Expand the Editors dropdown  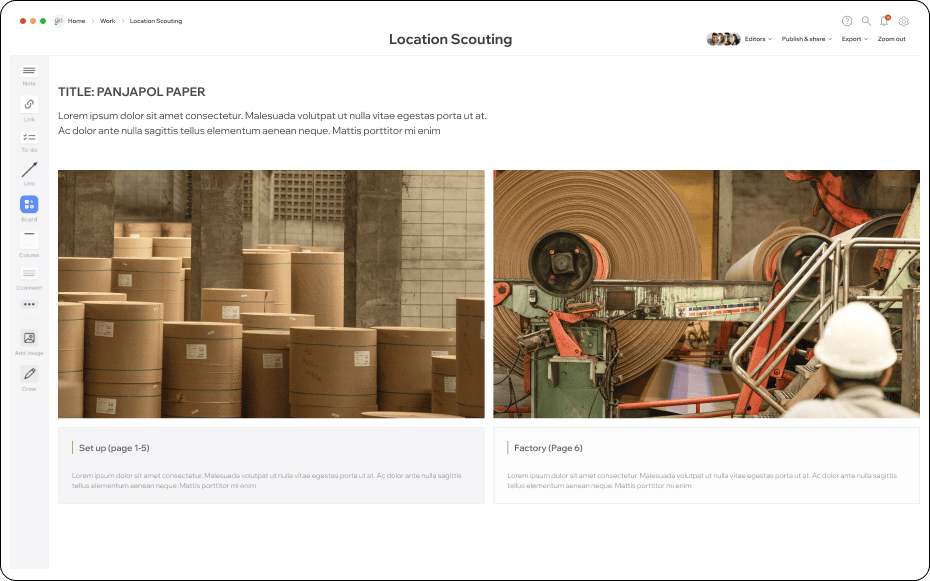(x=758, y=39)
